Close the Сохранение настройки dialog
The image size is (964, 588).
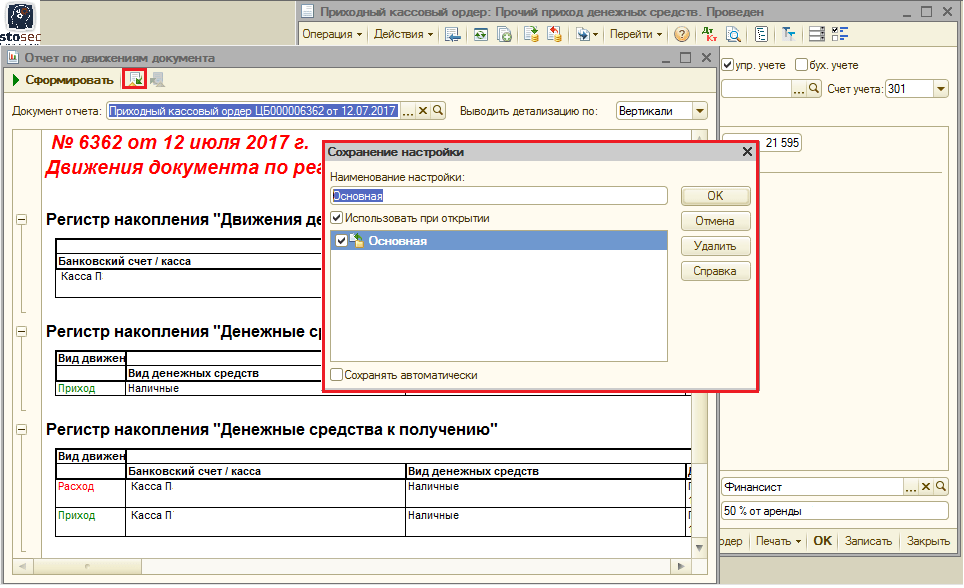point(747,152)
